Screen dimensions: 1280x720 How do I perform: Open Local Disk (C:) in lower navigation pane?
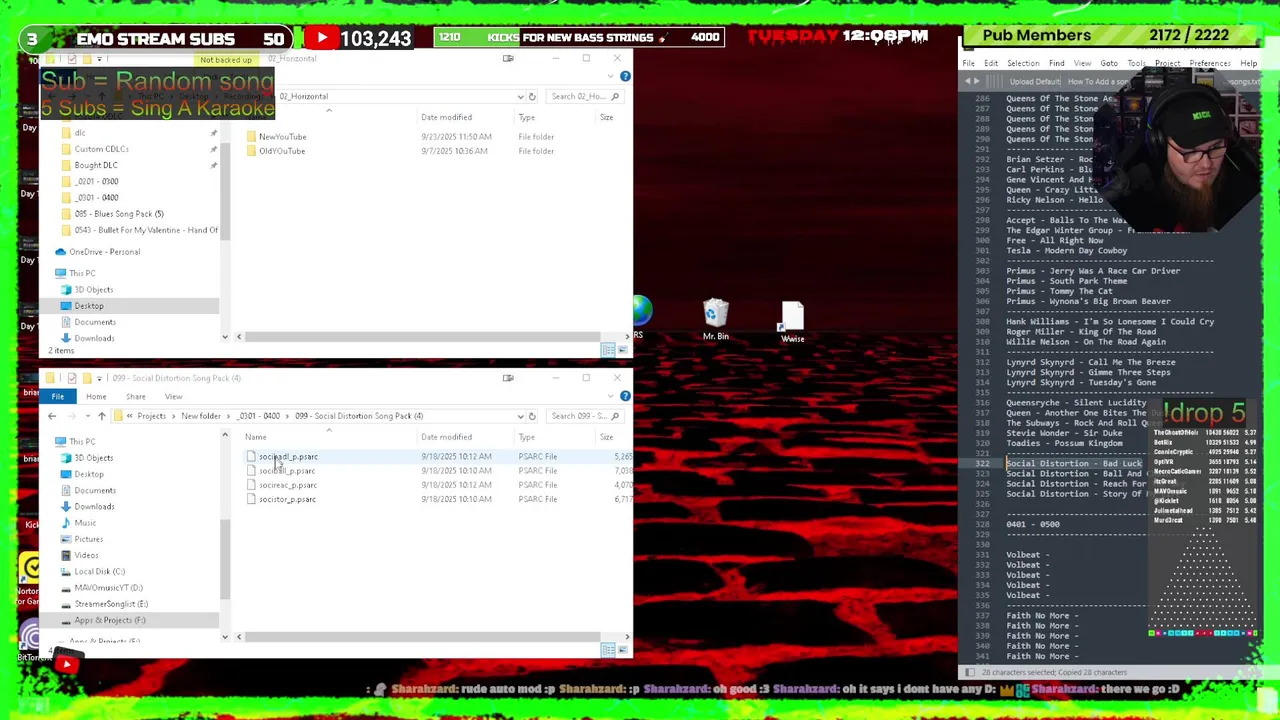tap(99, 571)
